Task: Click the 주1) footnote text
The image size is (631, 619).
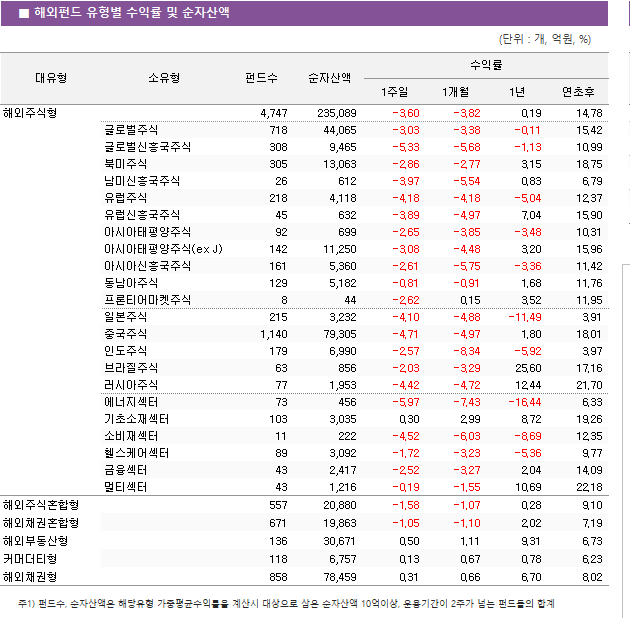Action: [286, 603]
